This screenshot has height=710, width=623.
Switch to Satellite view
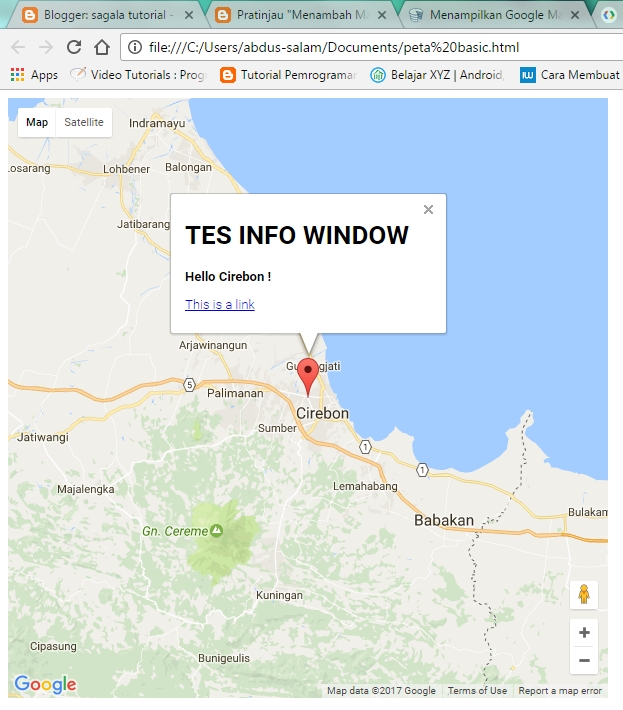point(84,122)
